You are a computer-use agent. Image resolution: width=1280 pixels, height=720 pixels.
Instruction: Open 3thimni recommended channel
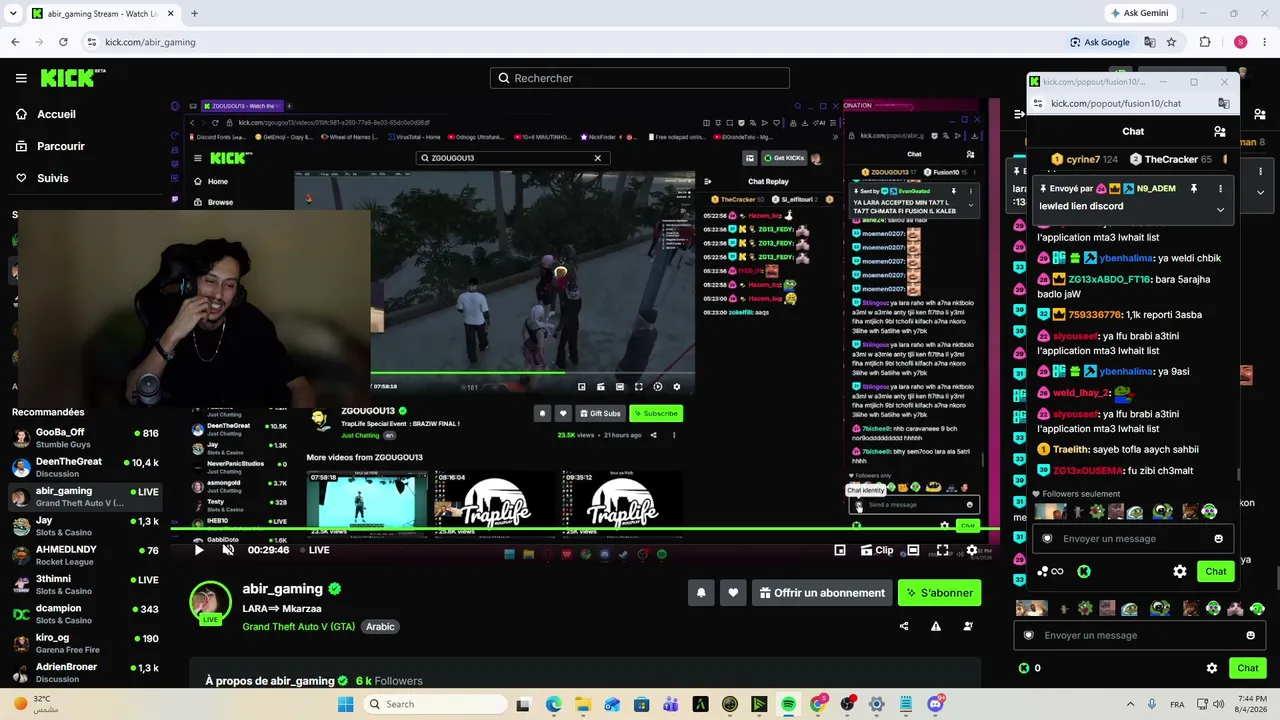[x=85, y=584]
